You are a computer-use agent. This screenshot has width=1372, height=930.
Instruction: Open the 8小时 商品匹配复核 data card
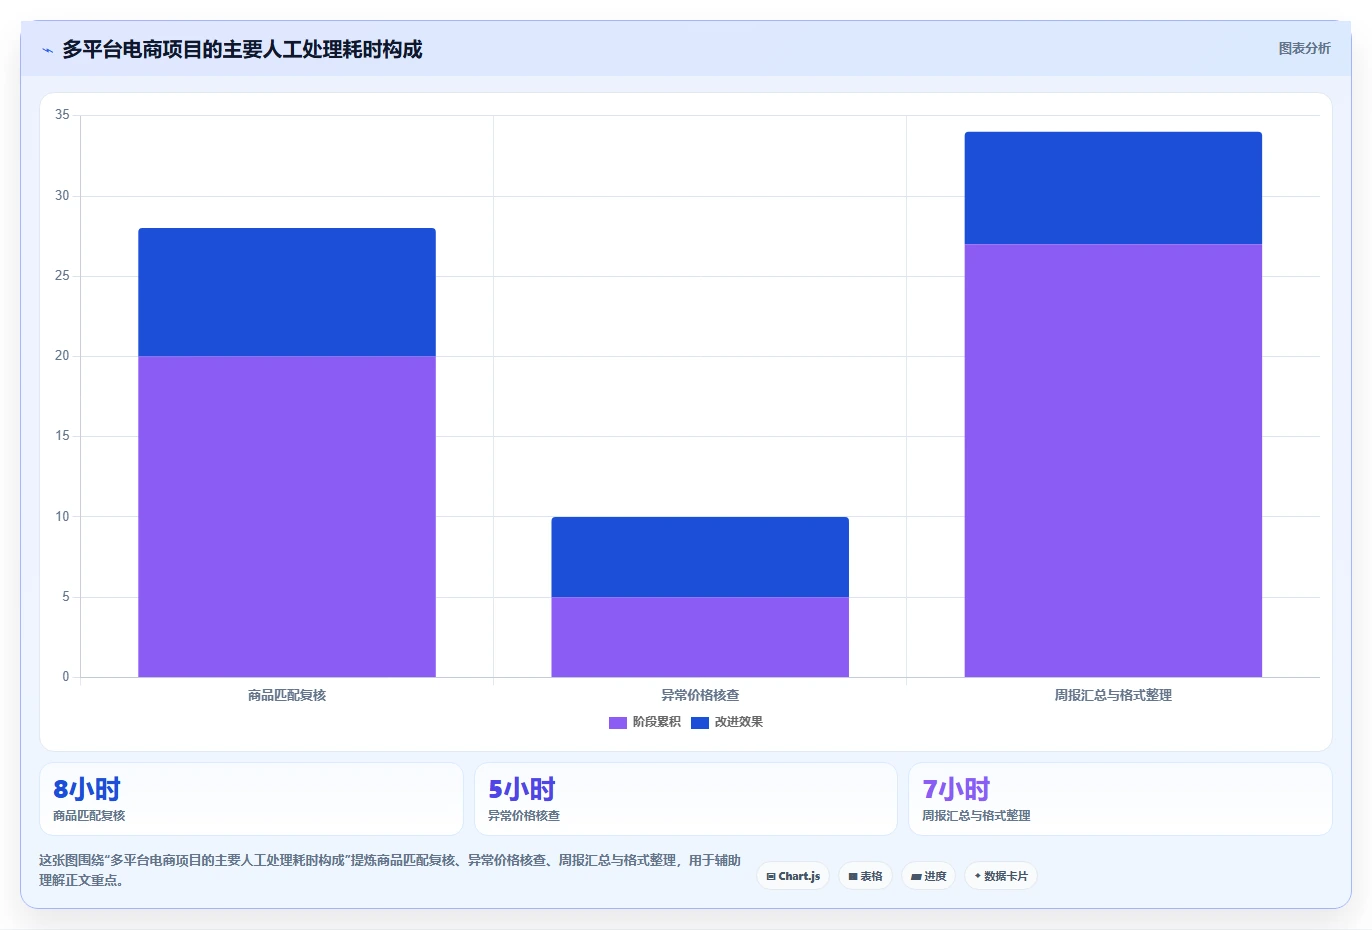[251, 799]
